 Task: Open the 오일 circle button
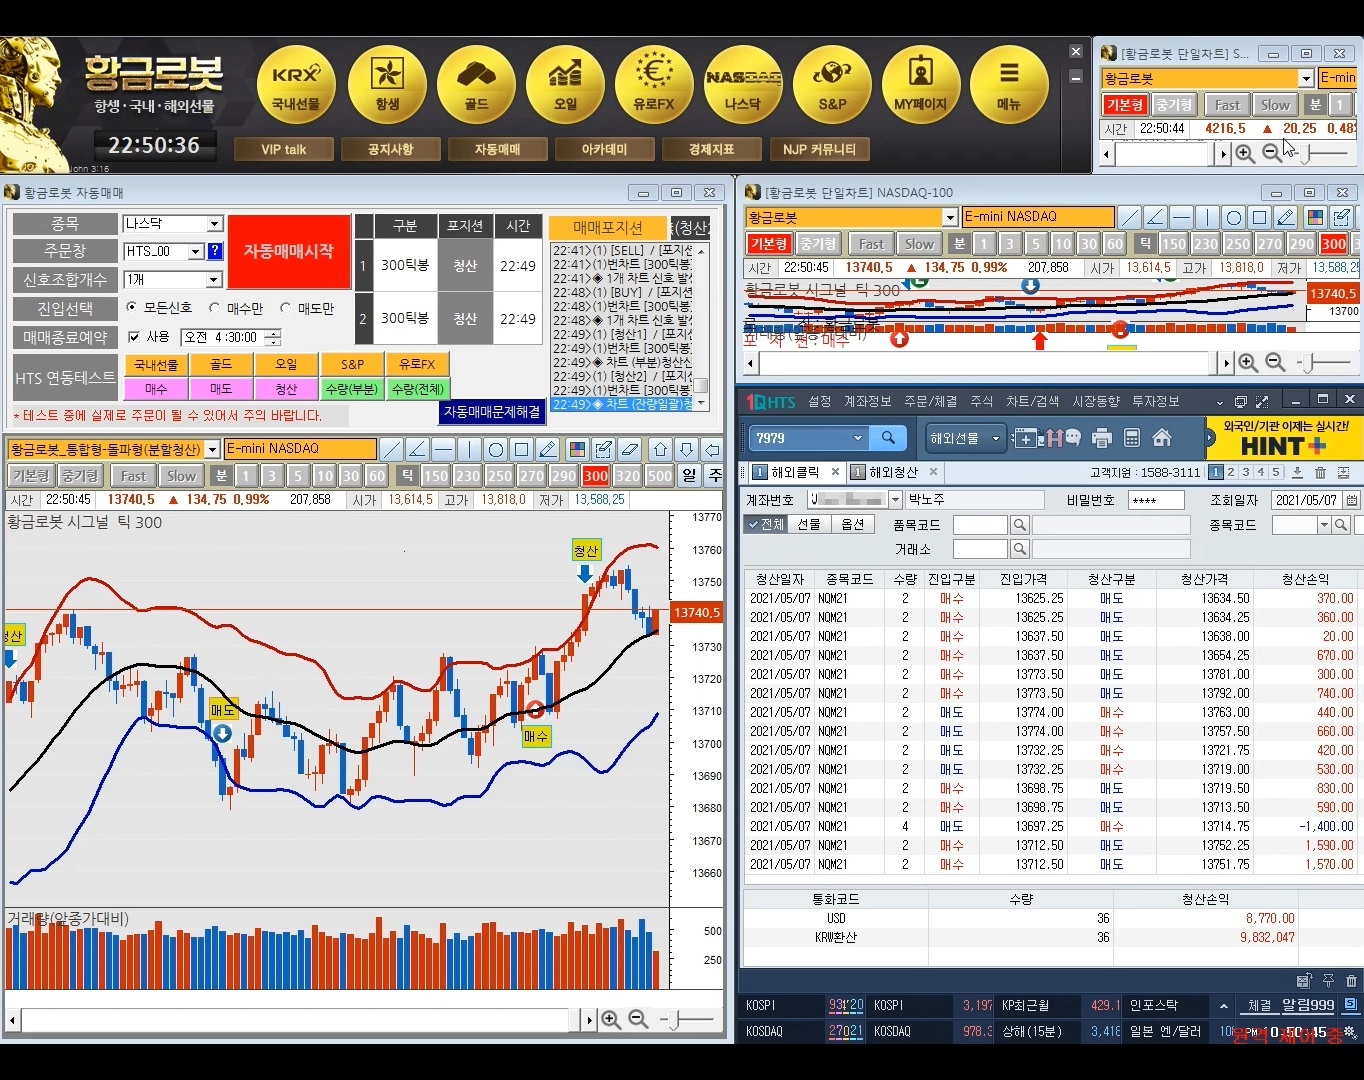pos(565,86)
